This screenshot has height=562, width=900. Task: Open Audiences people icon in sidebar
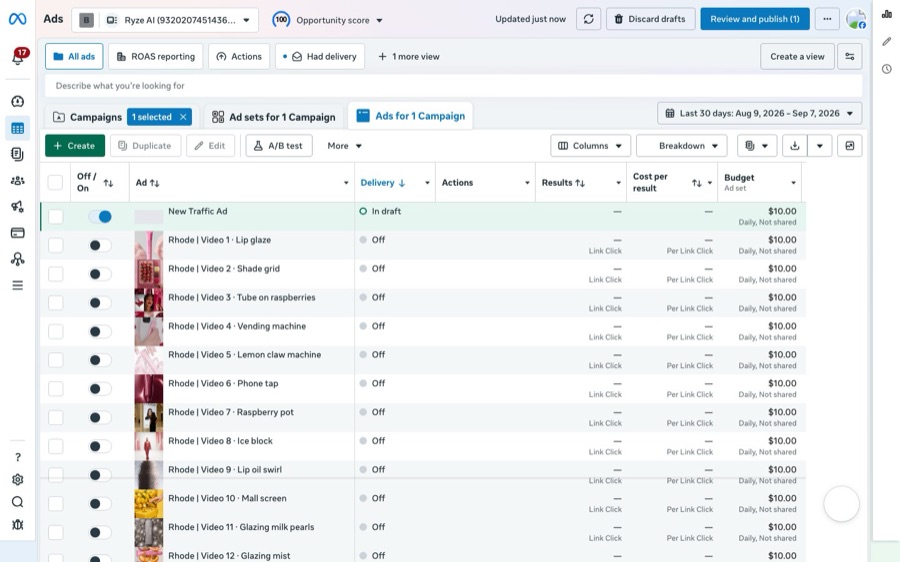[18, 181]
